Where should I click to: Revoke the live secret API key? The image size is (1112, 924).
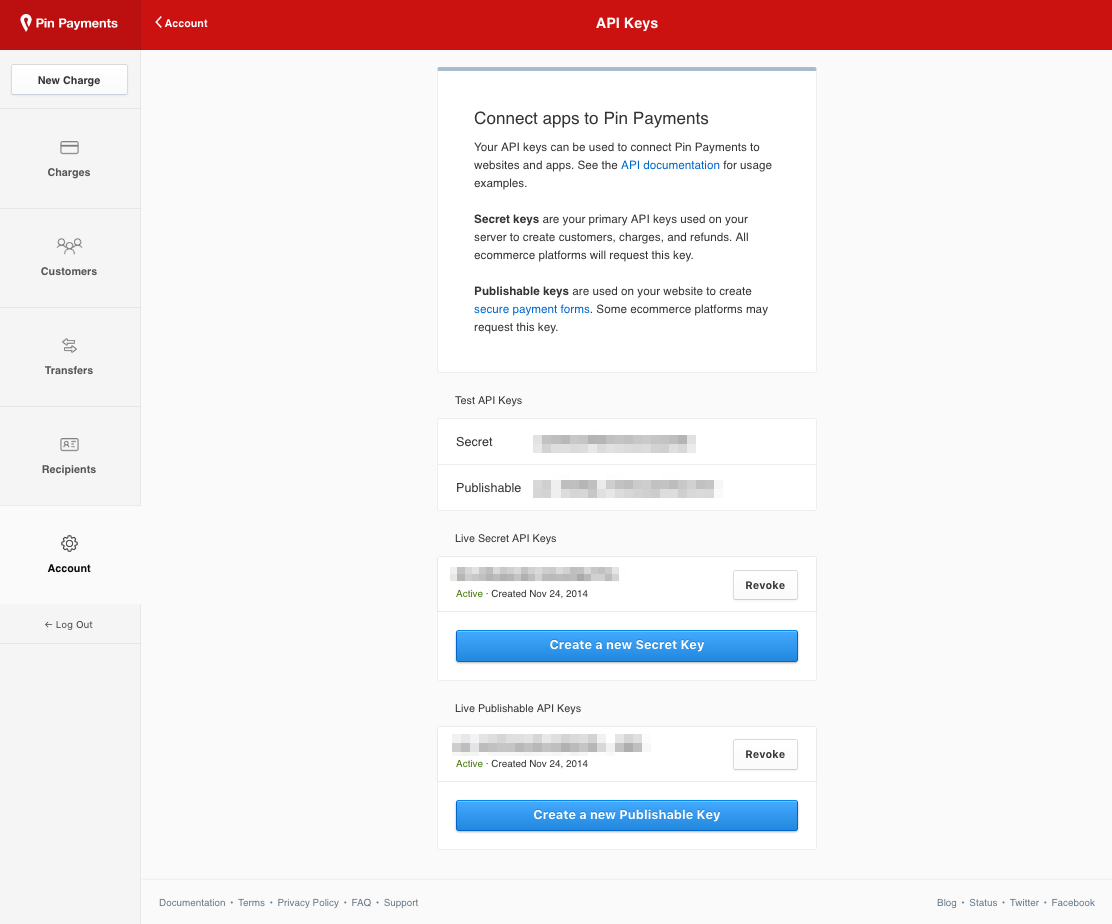point(765,585)
